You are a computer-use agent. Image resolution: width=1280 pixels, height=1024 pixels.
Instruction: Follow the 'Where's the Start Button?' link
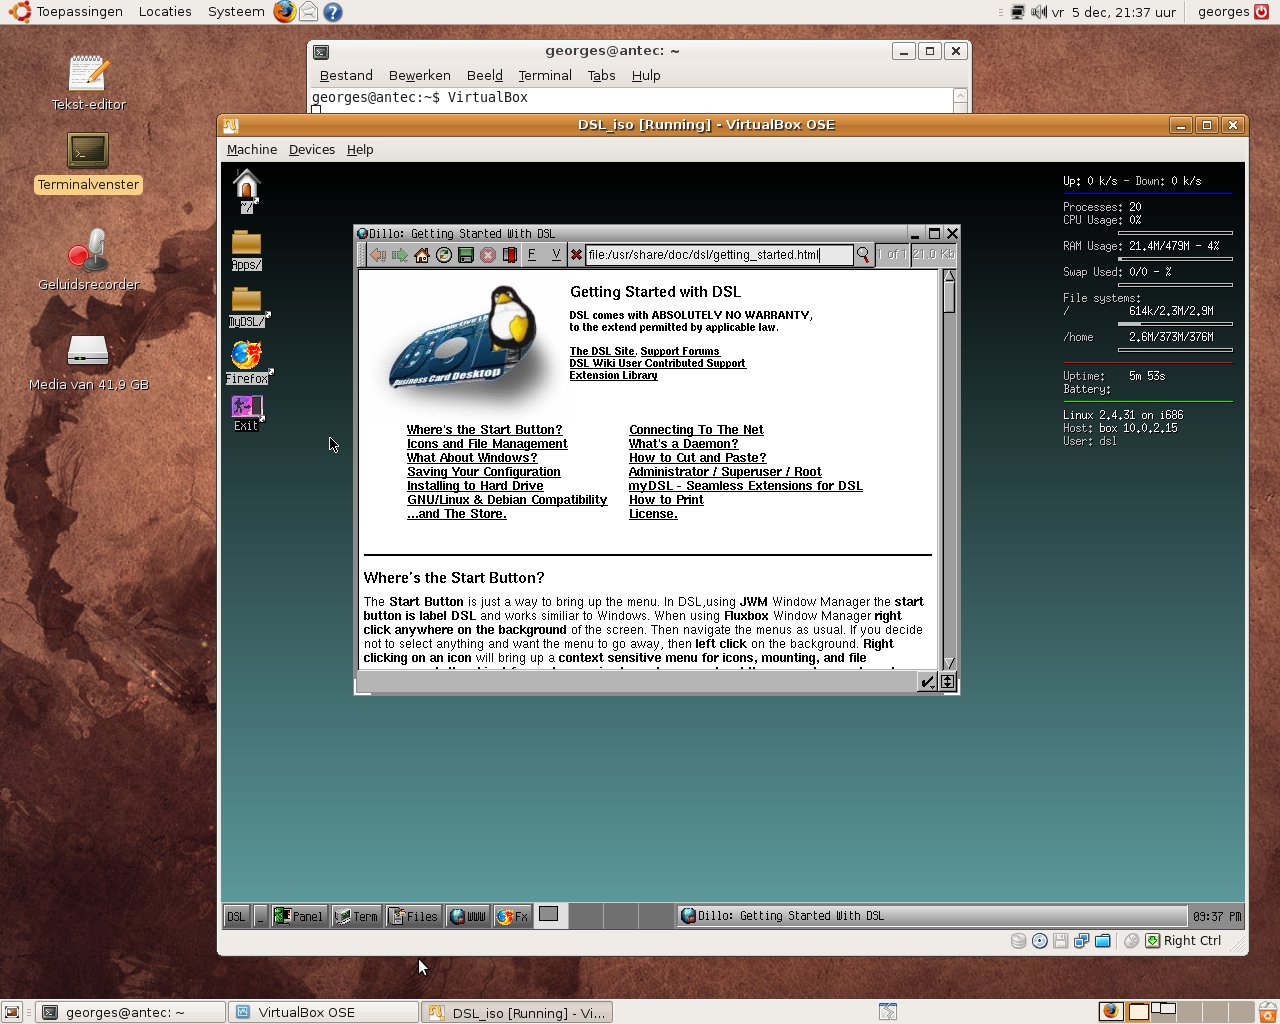485,430
